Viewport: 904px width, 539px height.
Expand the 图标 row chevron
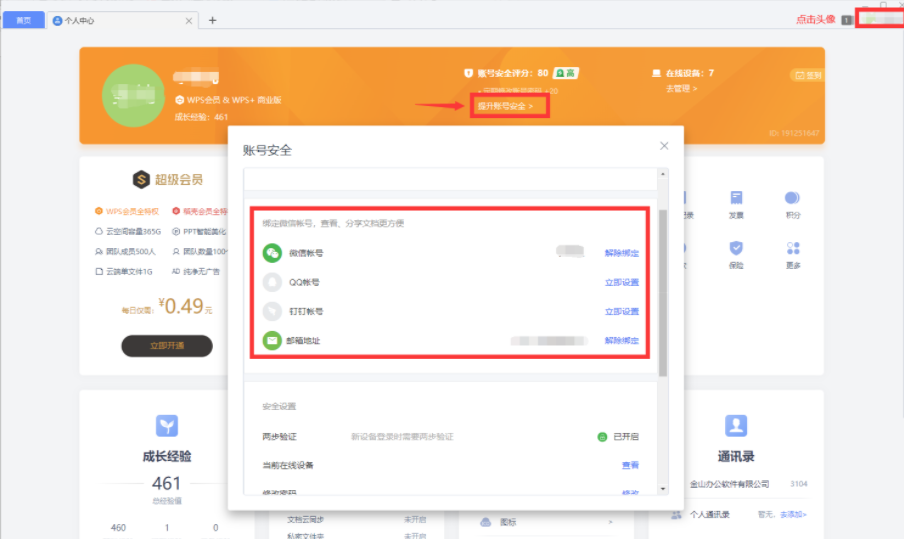click(611, 522)
